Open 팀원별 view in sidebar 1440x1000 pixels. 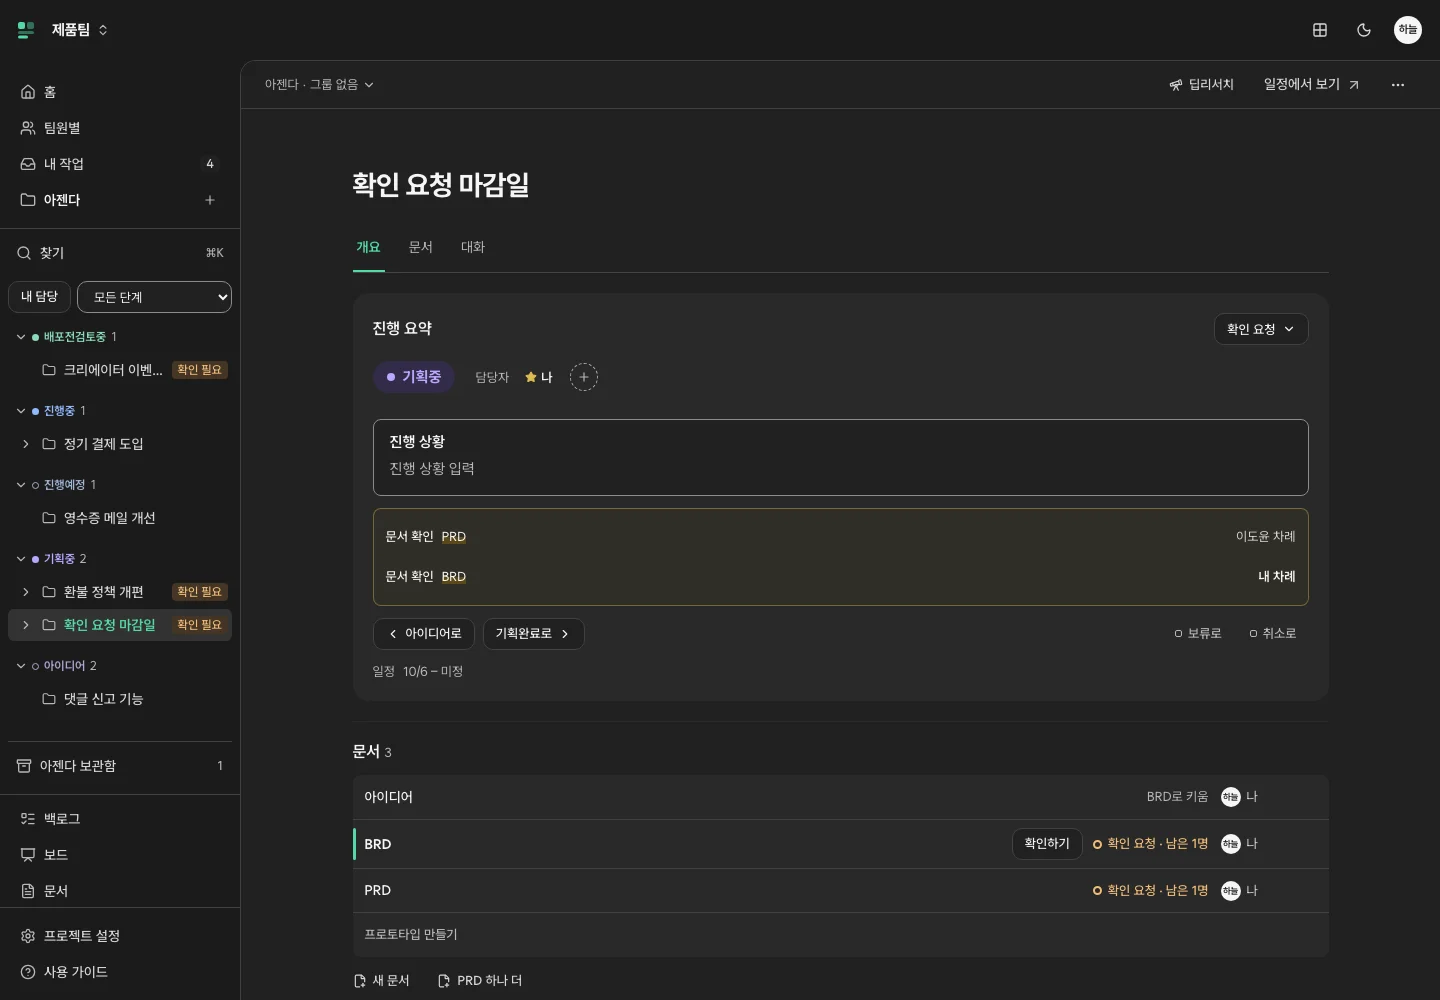(120, 128)
